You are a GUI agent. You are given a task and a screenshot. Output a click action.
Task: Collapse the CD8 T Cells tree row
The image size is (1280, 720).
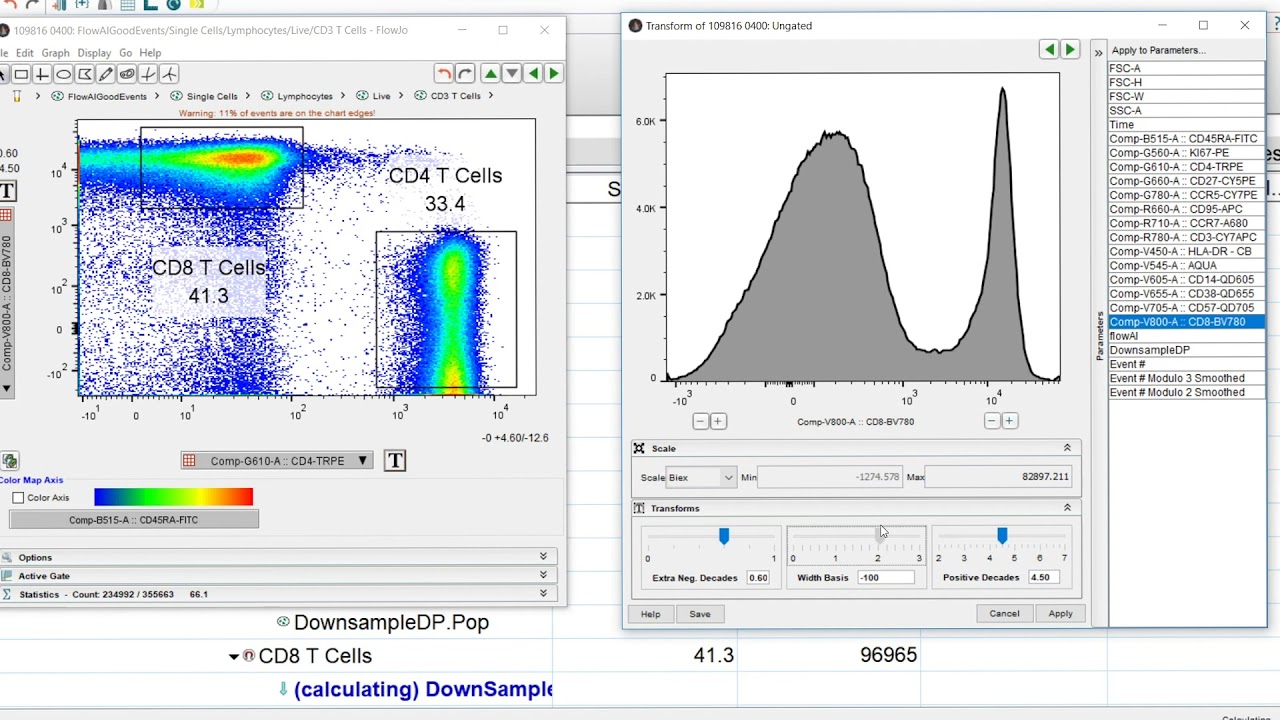234,656
